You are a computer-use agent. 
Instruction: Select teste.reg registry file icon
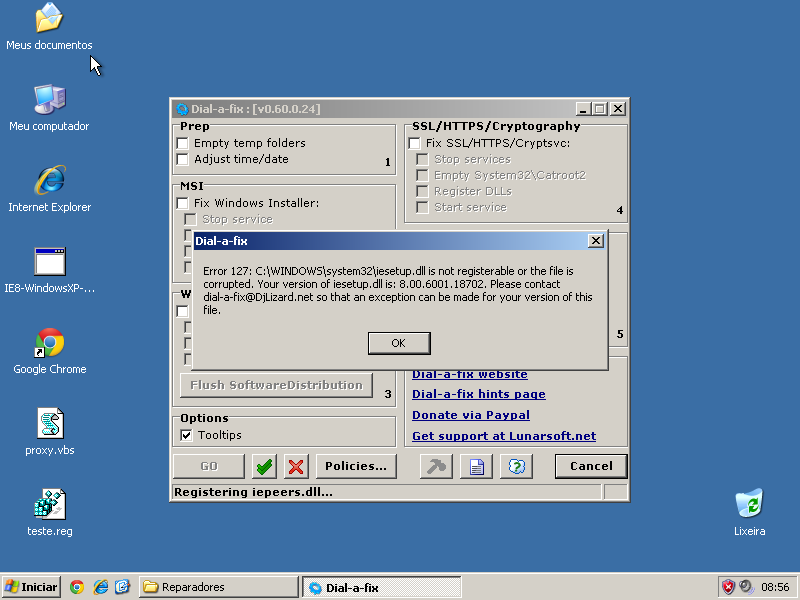49,513
